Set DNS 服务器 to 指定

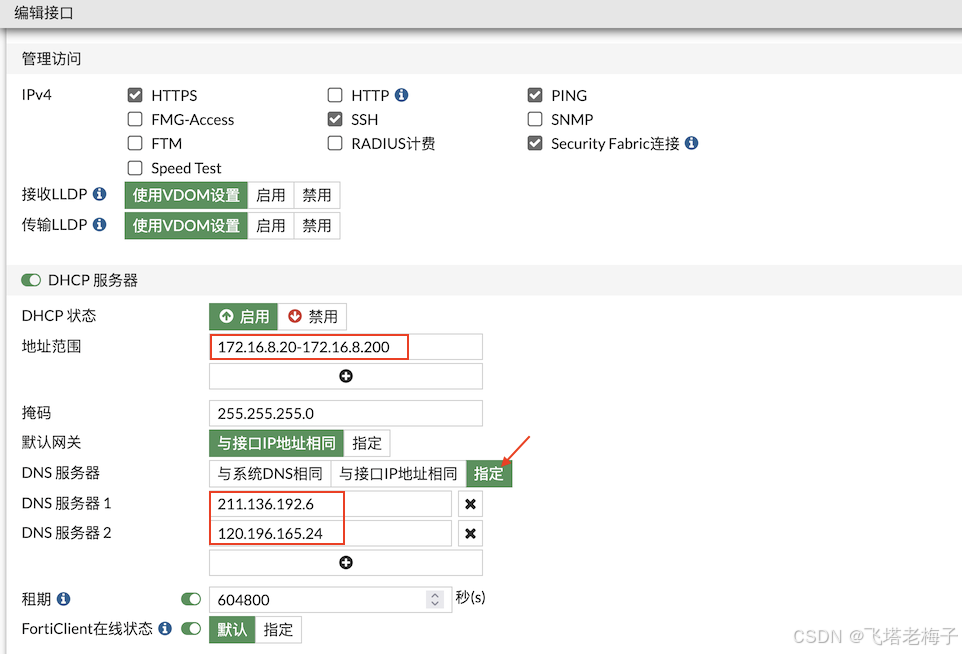click(488, 474)
